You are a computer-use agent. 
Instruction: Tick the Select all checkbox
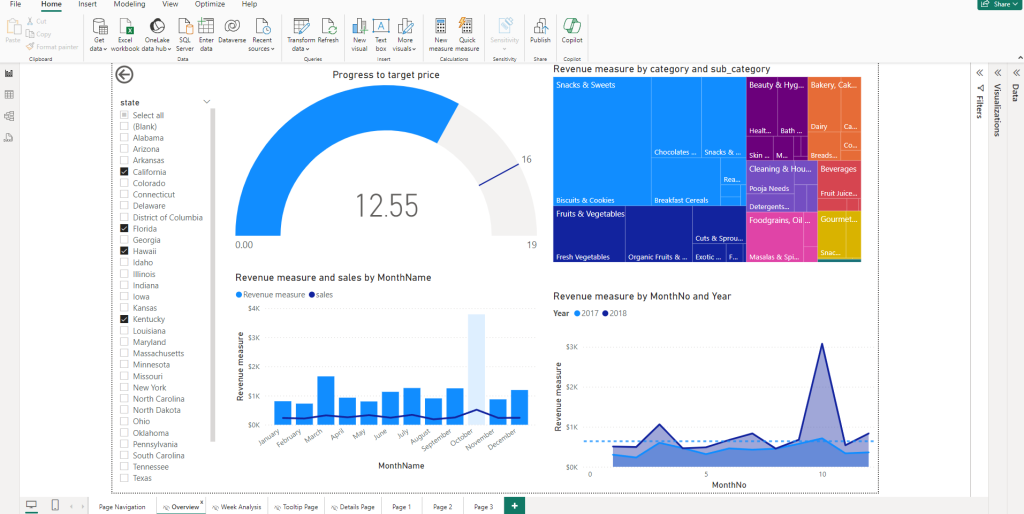pyautogui.click(x=124, y=115)
